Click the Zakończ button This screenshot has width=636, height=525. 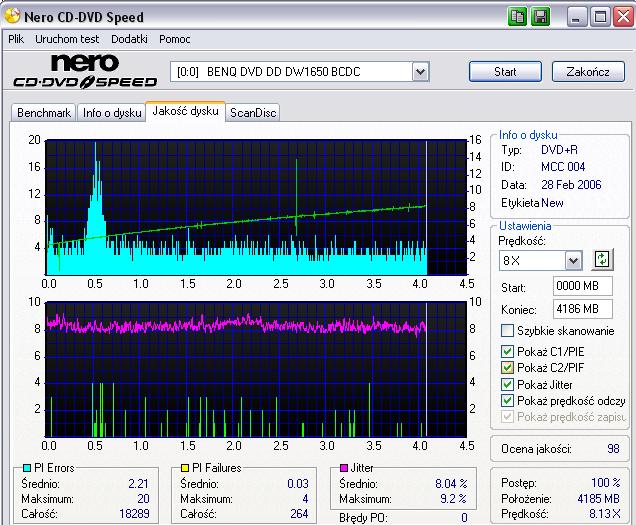pyautogui.click(x=588, y=72)
